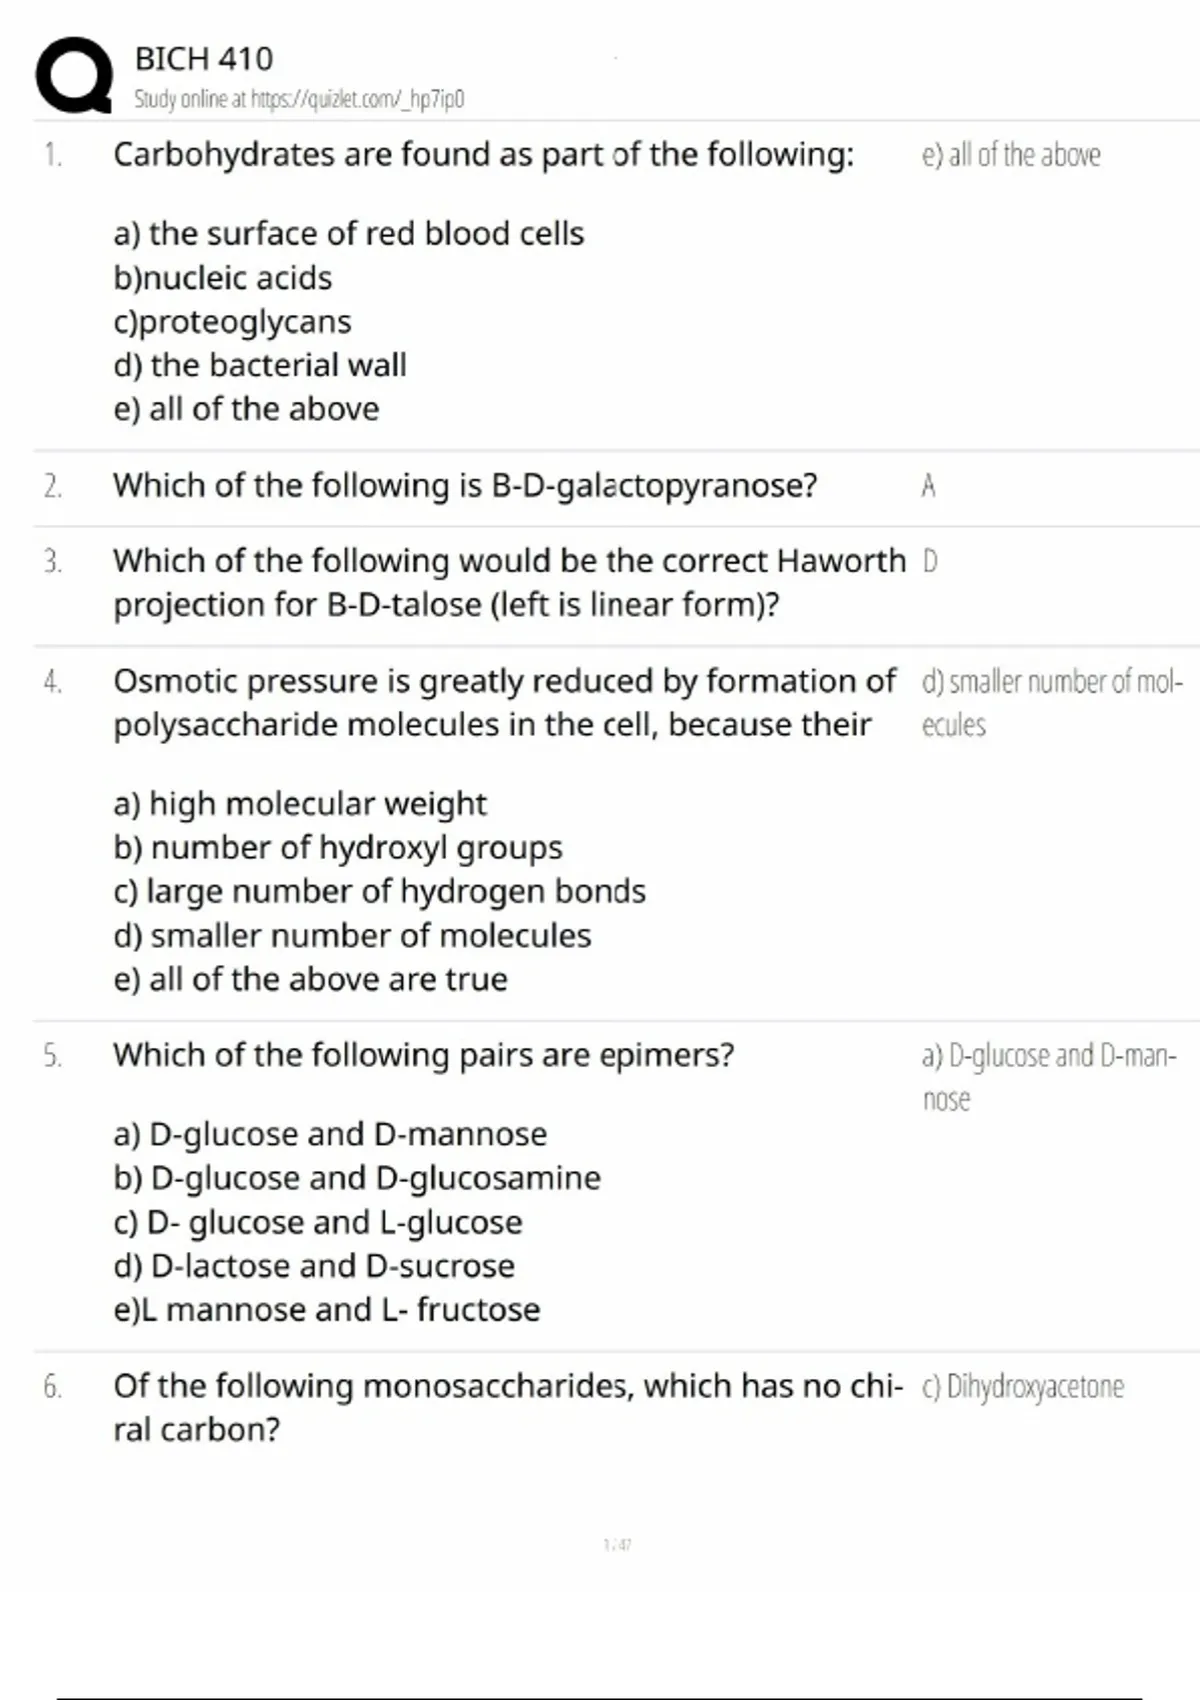Pick option c) proteoglycans
Screen dimensions: 1200x1700
(x=232, y=322)
